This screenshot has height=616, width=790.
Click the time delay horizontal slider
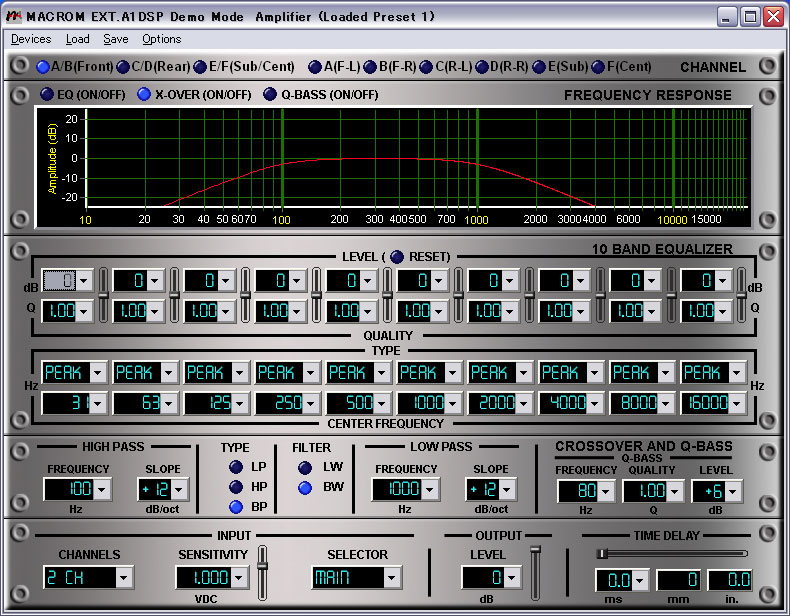click(x=672, y=554)
